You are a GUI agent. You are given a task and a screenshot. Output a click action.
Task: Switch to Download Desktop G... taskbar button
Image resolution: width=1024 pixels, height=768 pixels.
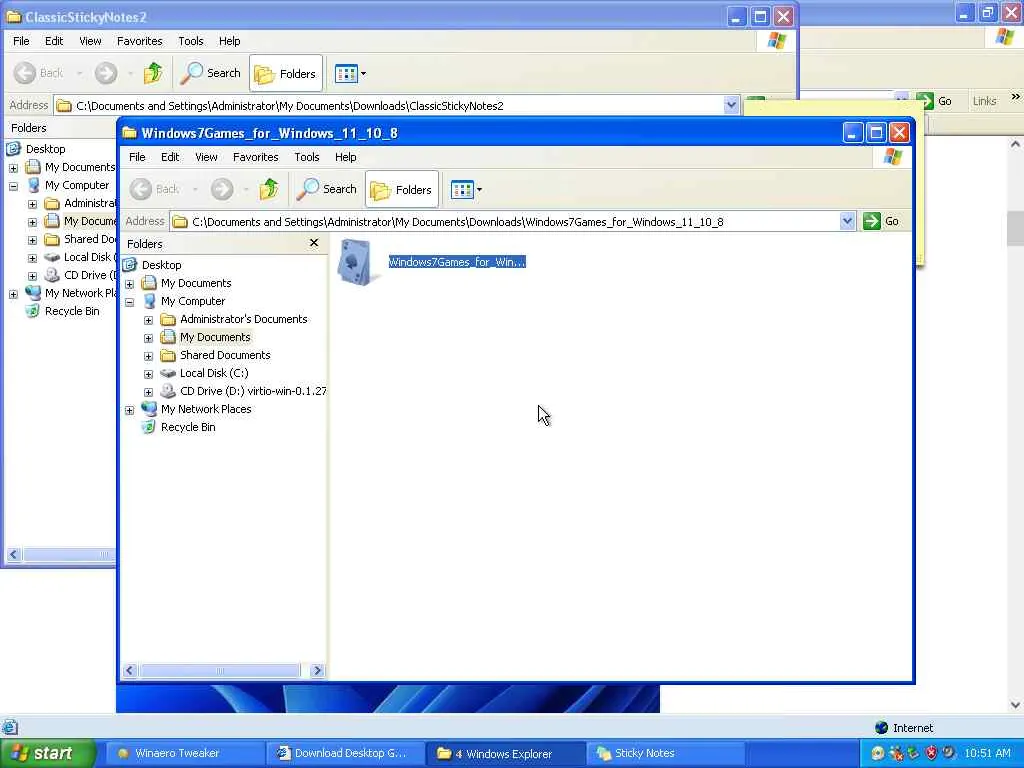[x=345, y=753]
